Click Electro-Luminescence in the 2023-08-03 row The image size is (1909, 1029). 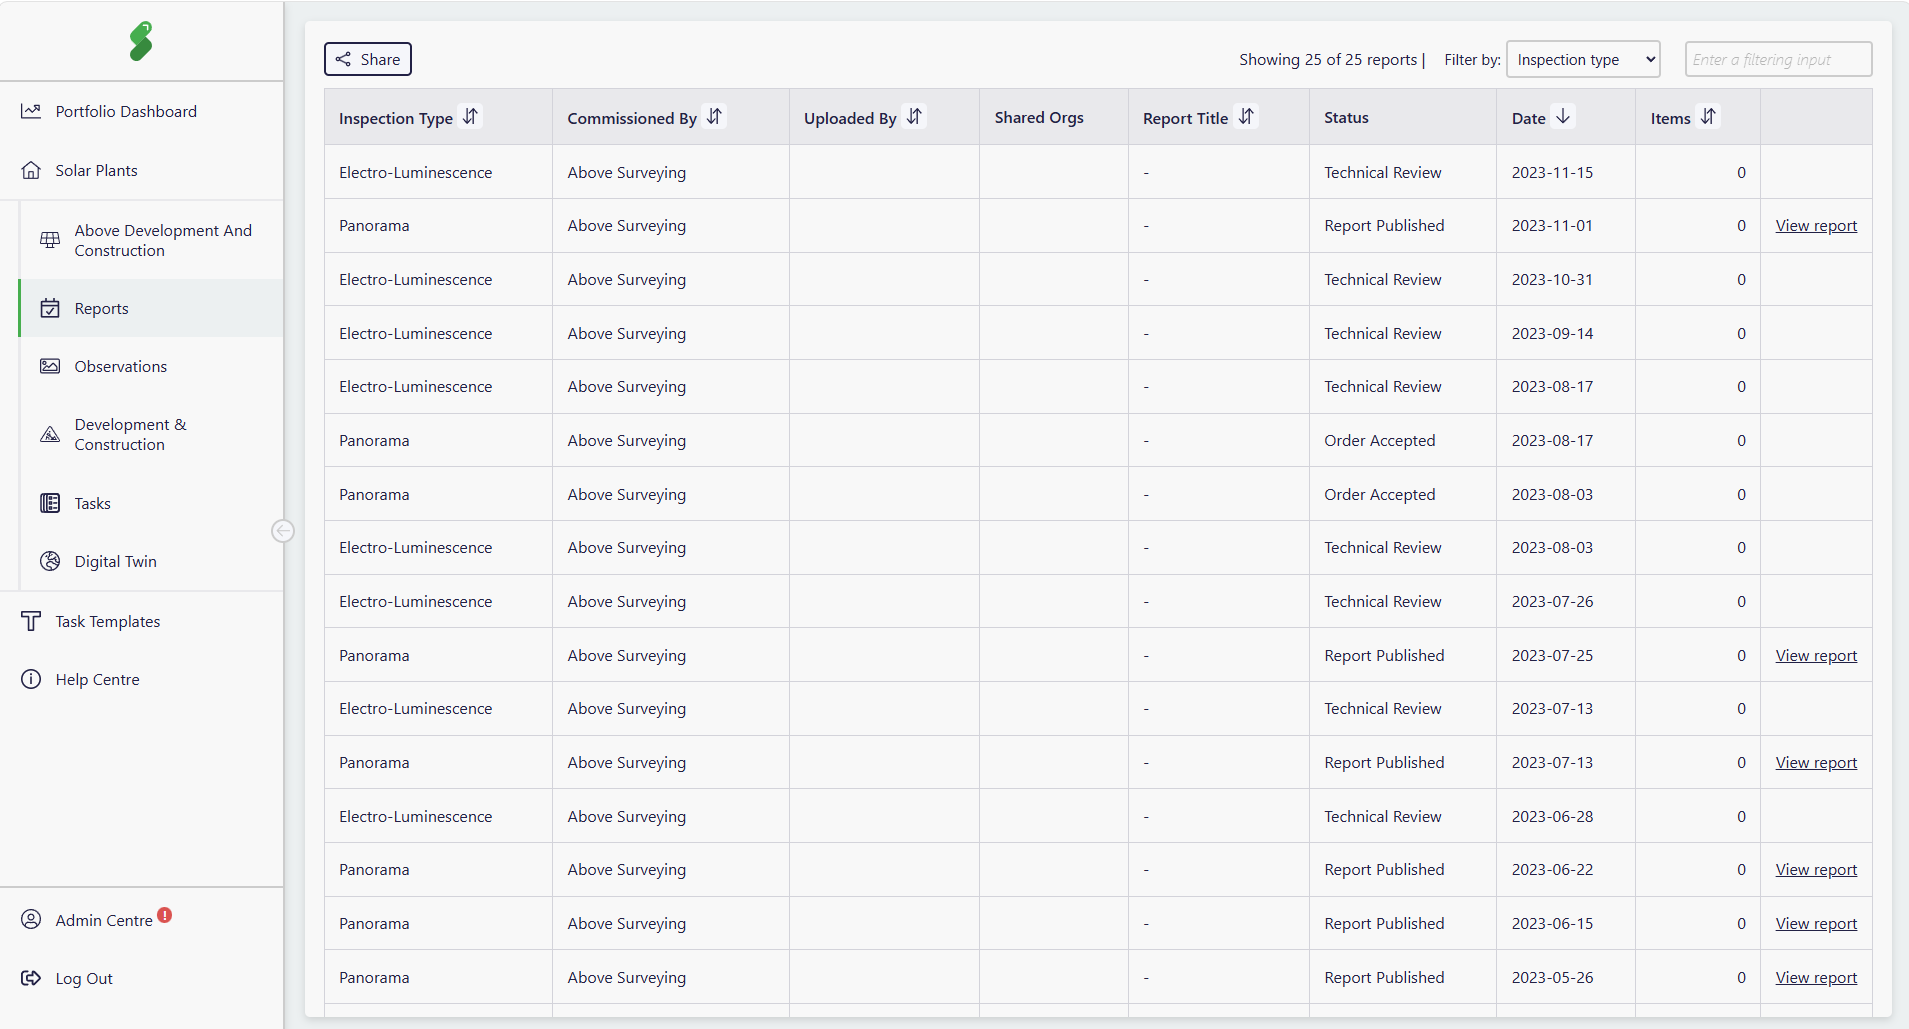click(x=415, y=547)
